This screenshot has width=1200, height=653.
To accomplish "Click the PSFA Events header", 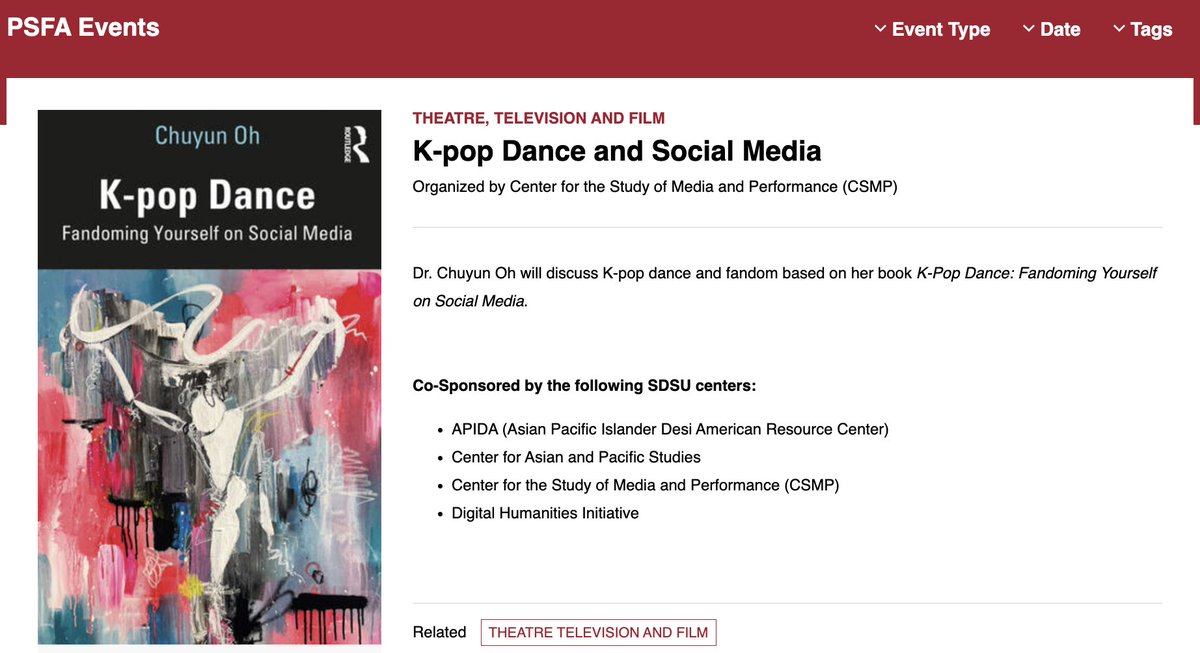I will (83, 27).
